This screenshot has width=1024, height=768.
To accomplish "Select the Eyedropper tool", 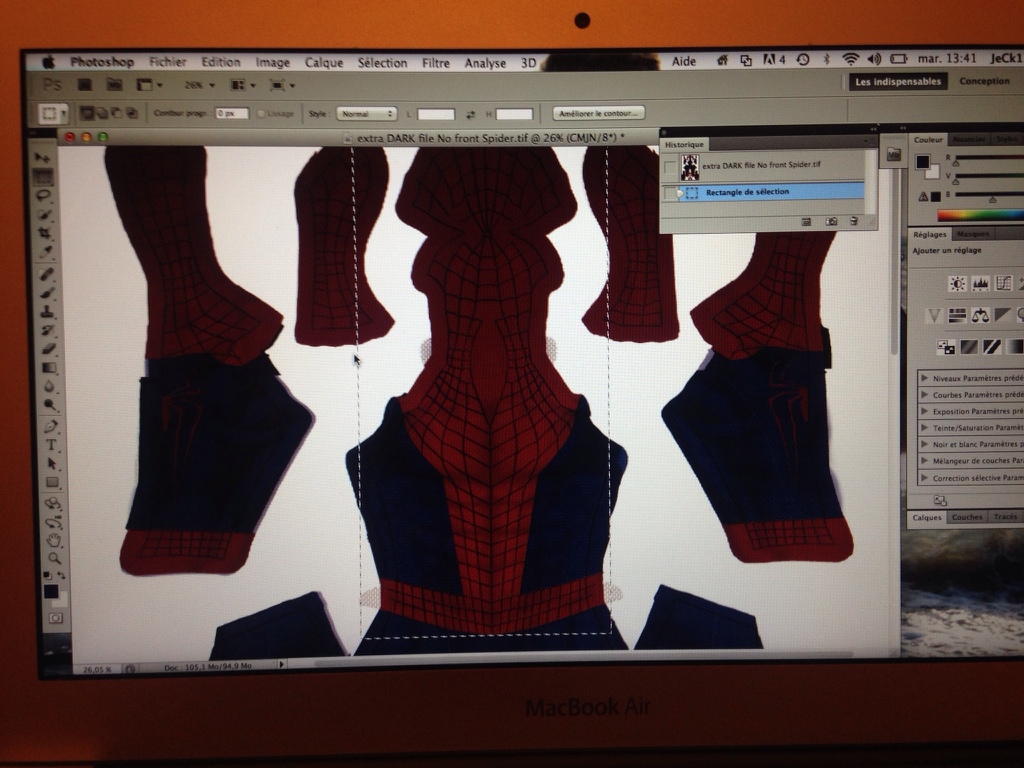I will pyautogui.click(x=46, y=251).
